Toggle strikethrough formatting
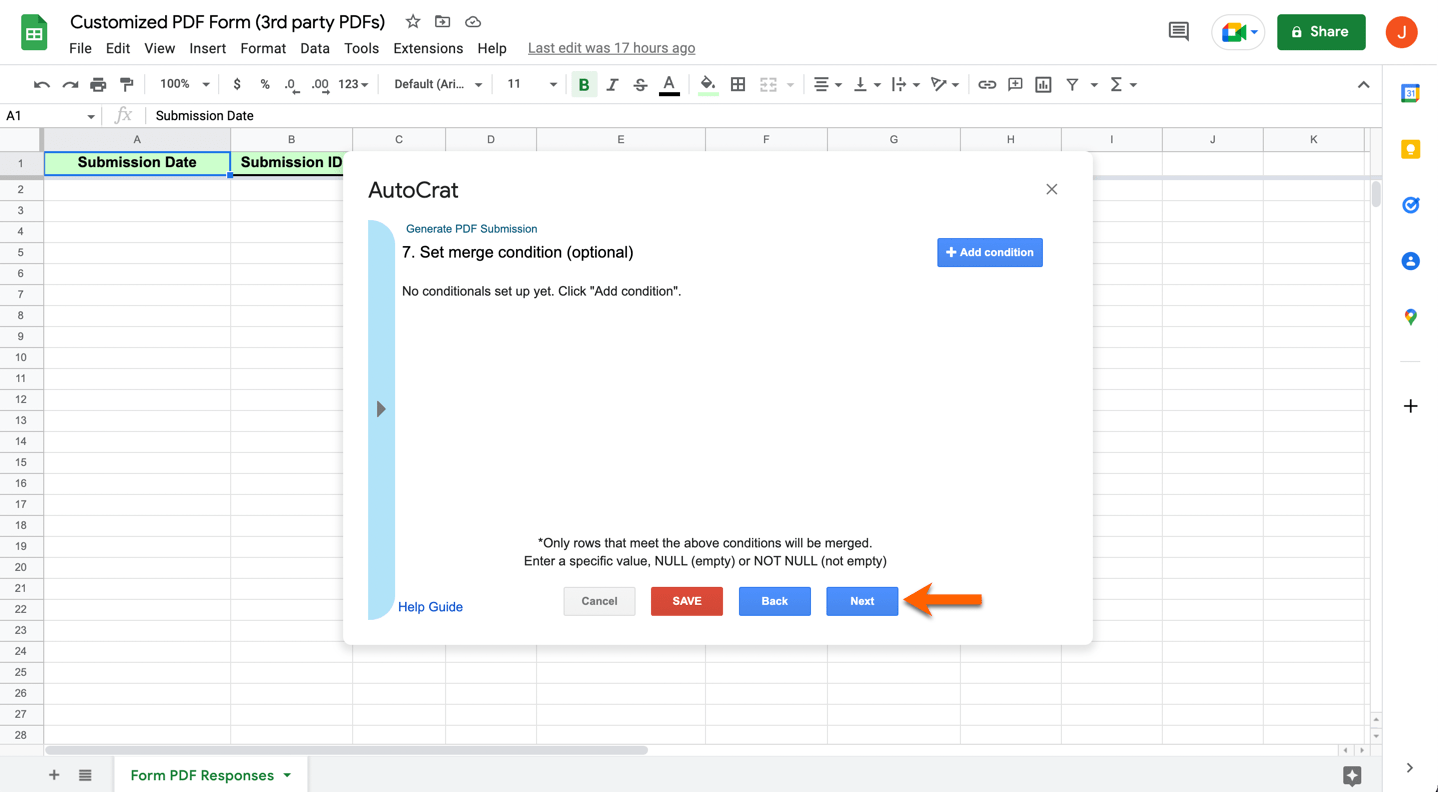Image resolution: width=1440 pixels, height=792 pixels. (x=640, y=85)
